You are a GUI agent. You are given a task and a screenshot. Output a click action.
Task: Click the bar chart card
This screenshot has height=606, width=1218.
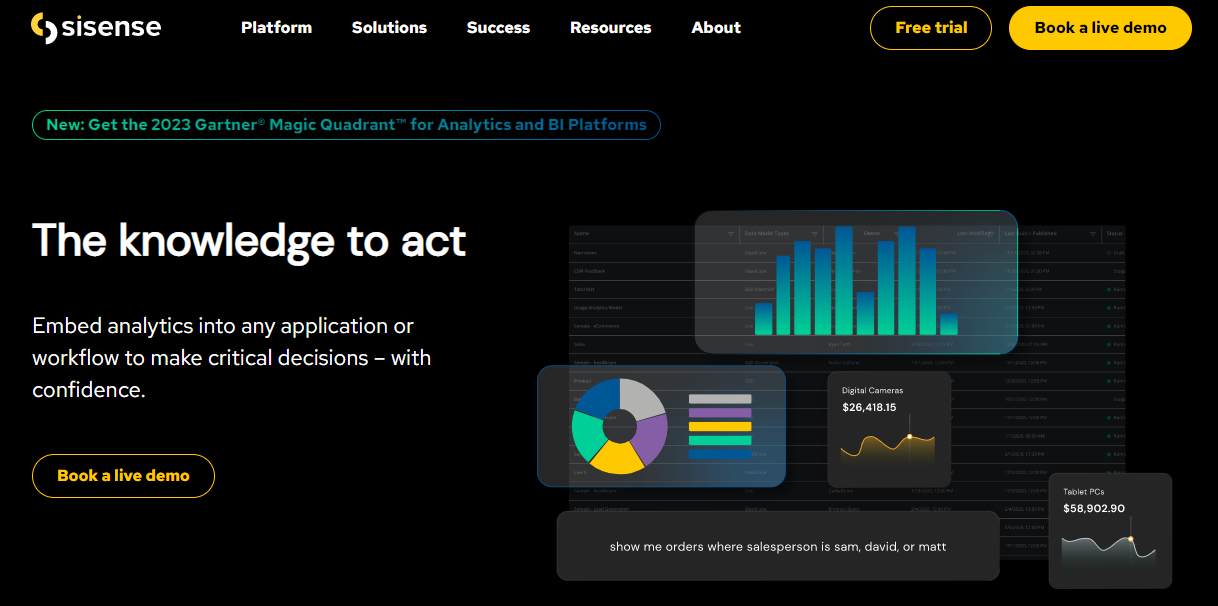tap(856, 281)
